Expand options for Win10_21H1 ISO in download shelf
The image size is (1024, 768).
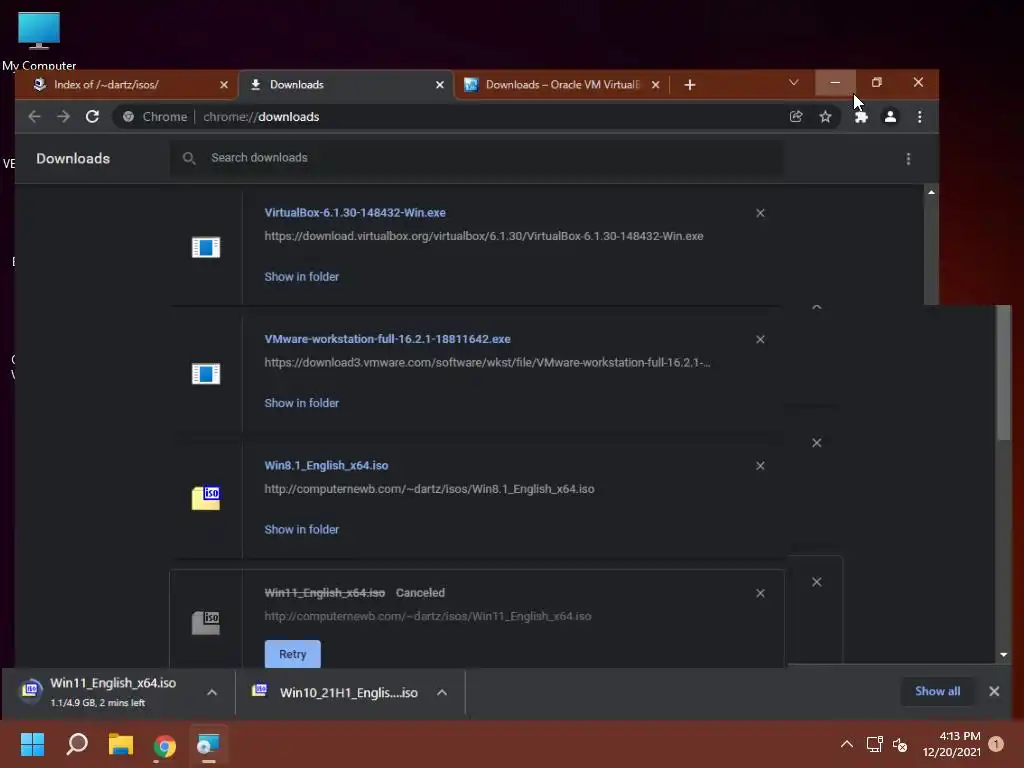tap(441, 692)
